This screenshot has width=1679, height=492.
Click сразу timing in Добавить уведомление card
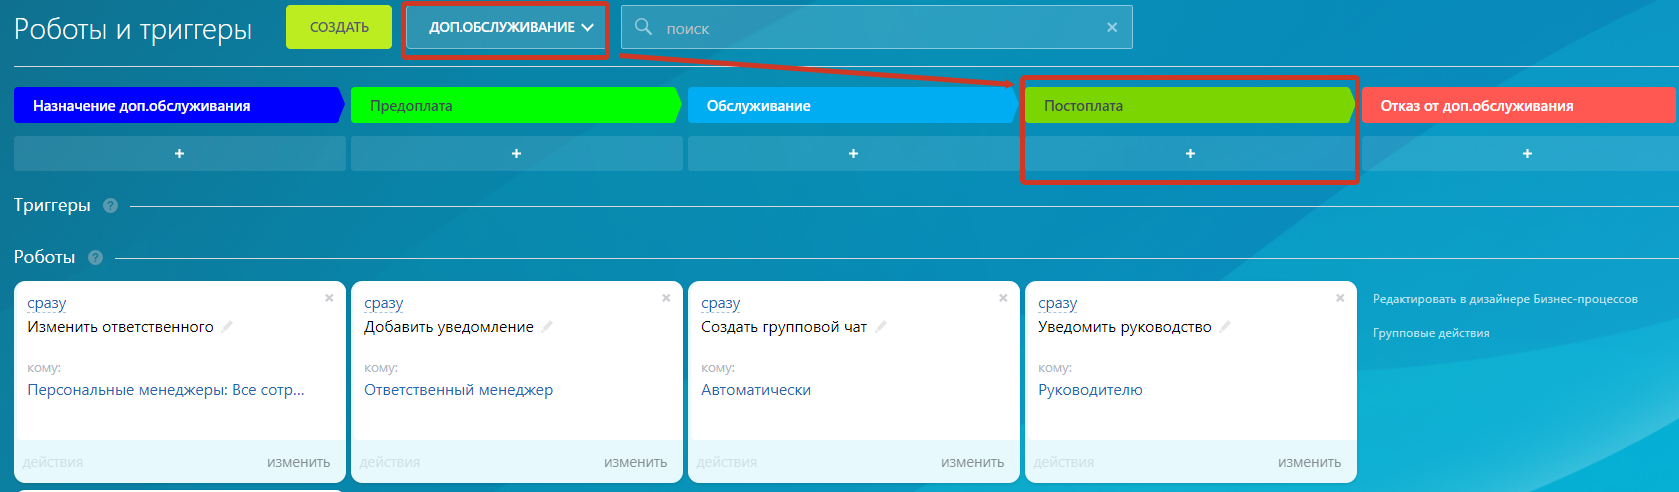click(383, 303)
